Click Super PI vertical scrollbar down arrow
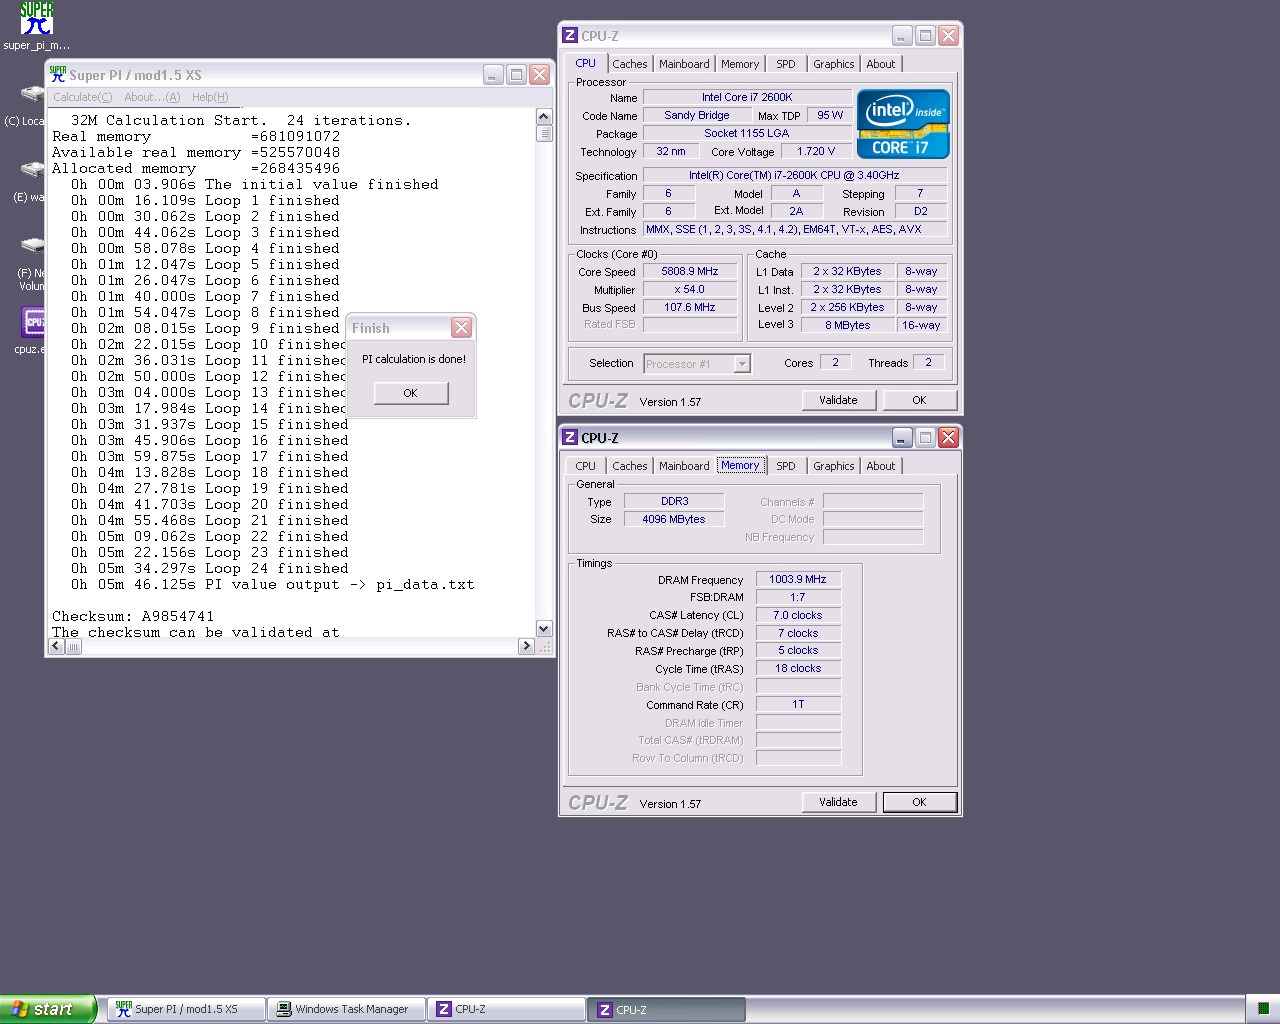This screenshot has height=1024, width=1280. [544, 629]
